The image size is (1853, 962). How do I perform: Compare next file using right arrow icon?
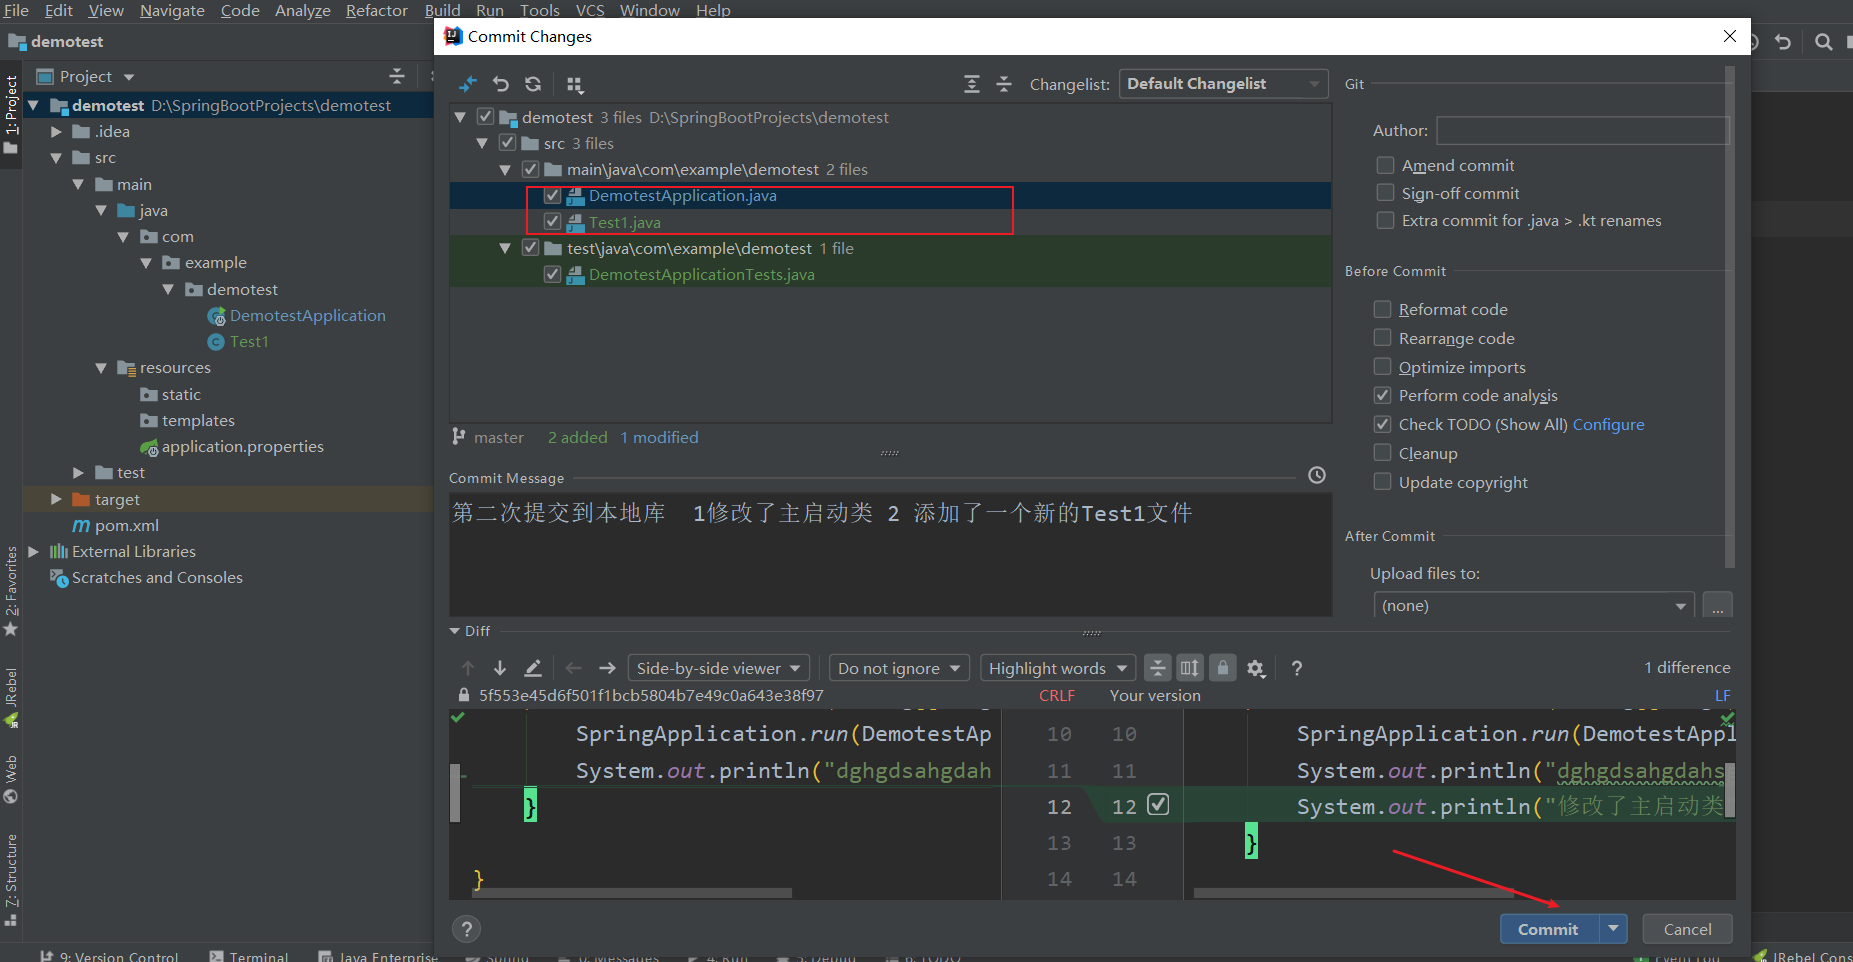[x=607, y=668]
